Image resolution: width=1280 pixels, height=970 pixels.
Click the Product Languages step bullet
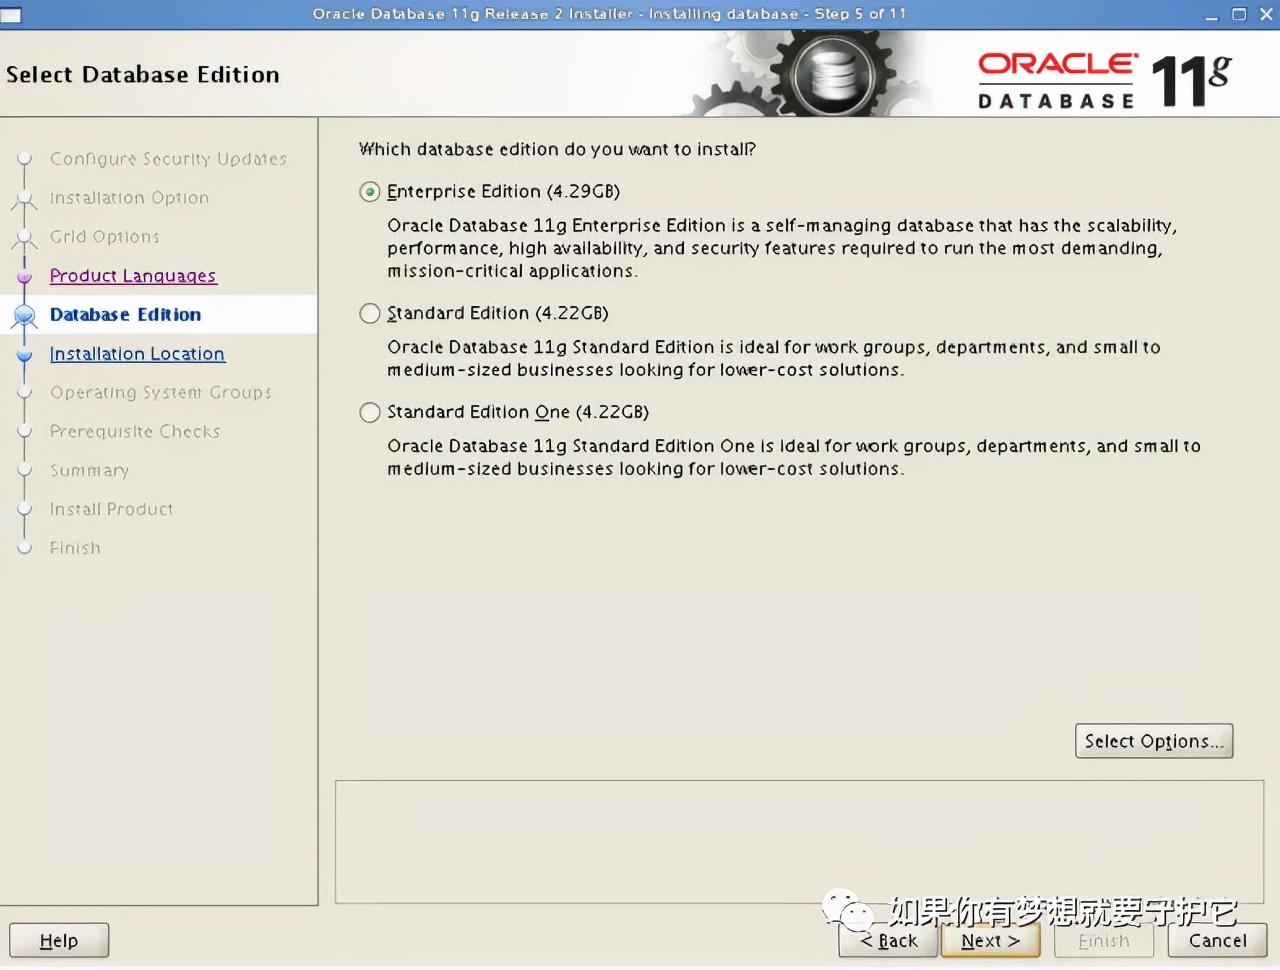point(25,277)
